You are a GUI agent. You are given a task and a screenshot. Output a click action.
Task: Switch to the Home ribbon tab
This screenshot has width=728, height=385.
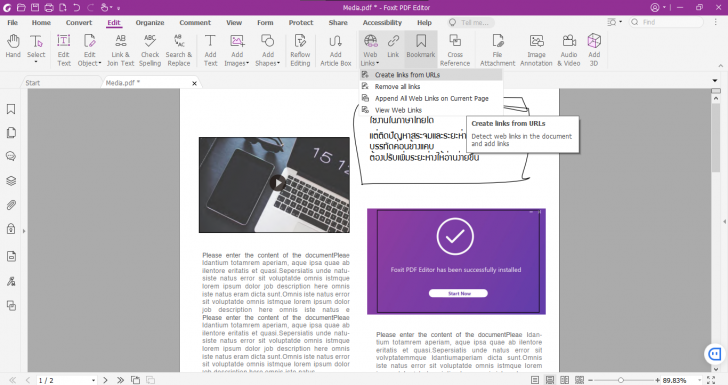point(41,22)
